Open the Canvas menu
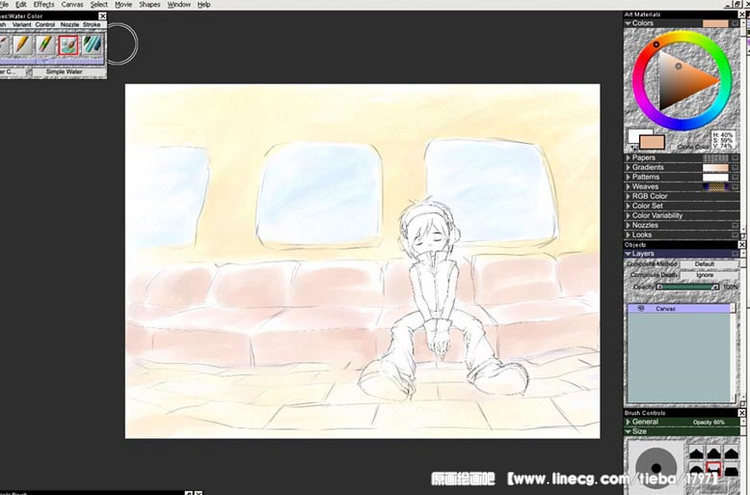The width and height of the screenshot is (750, 495). point(72,4)
